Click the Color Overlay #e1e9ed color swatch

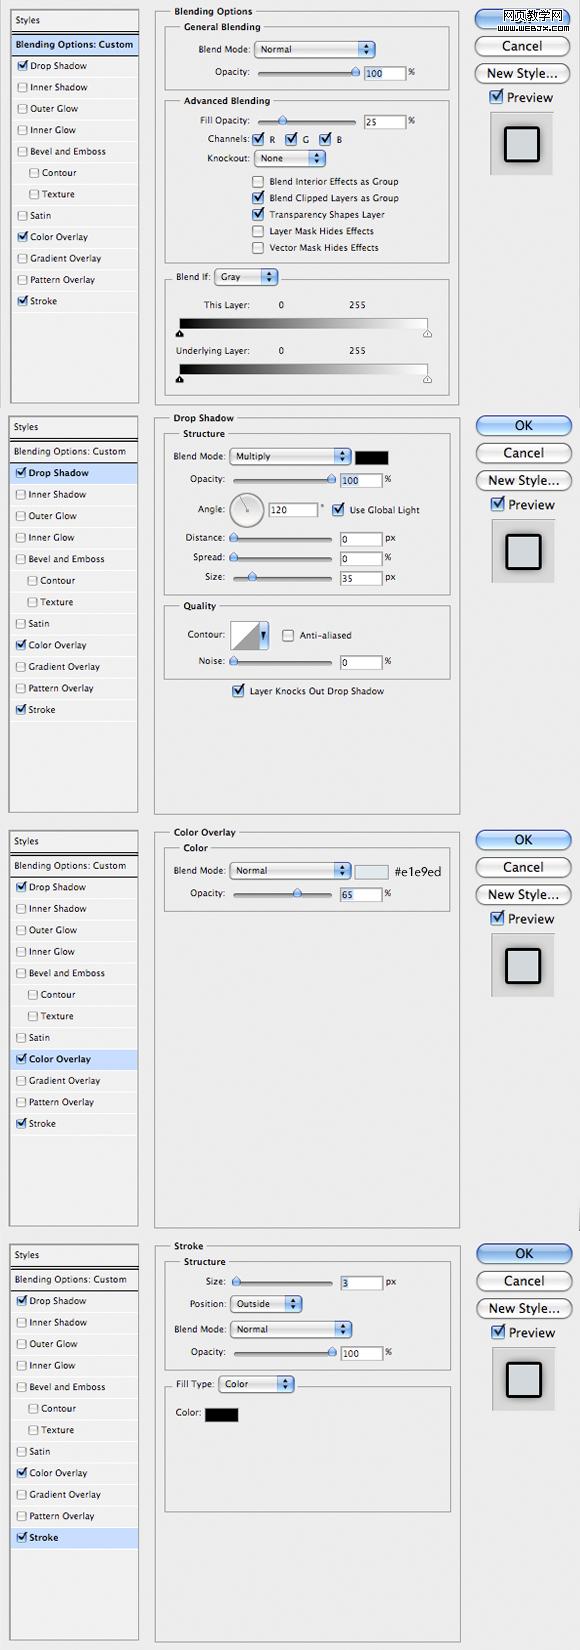point(372,871)
